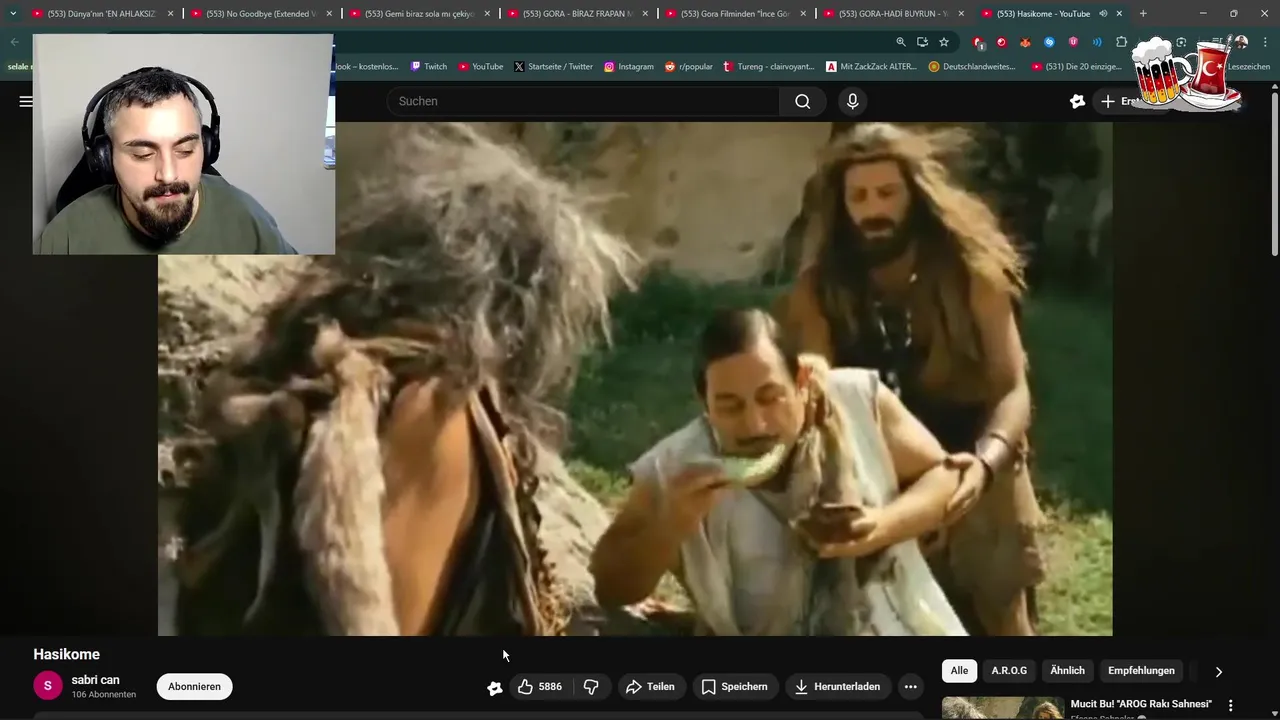Subscribe with the Abonnieren button
1280x720 pixels.
194,687
